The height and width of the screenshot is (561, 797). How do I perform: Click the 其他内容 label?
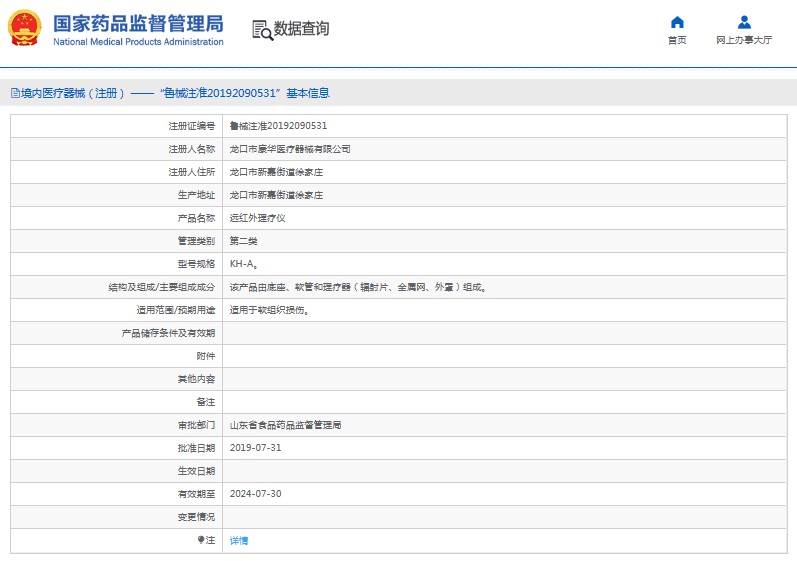196,379
